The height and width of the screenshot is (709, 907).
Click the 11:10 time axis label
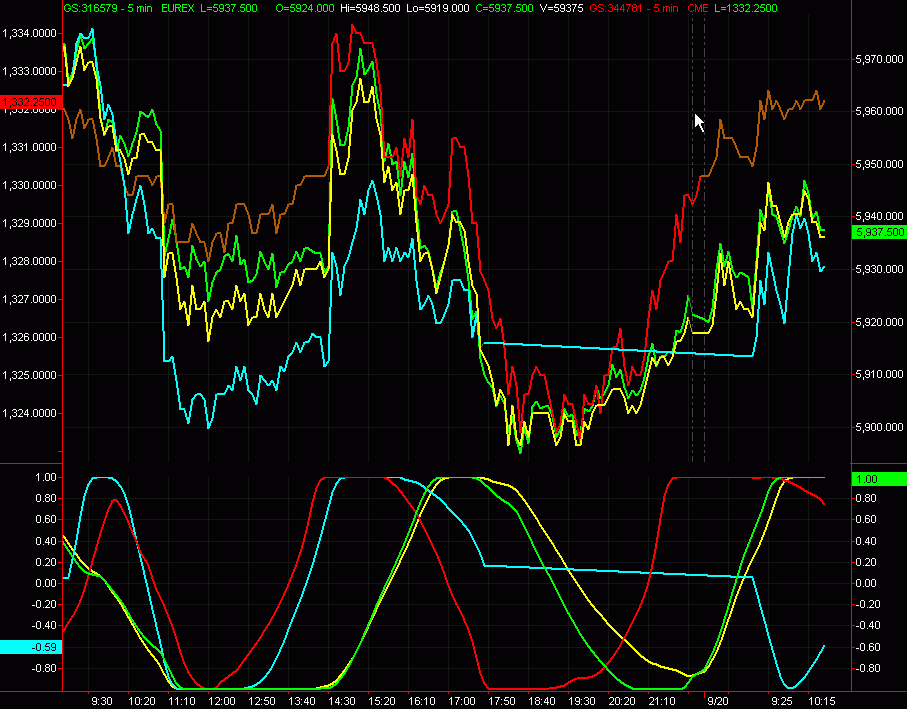click(182, 701)
